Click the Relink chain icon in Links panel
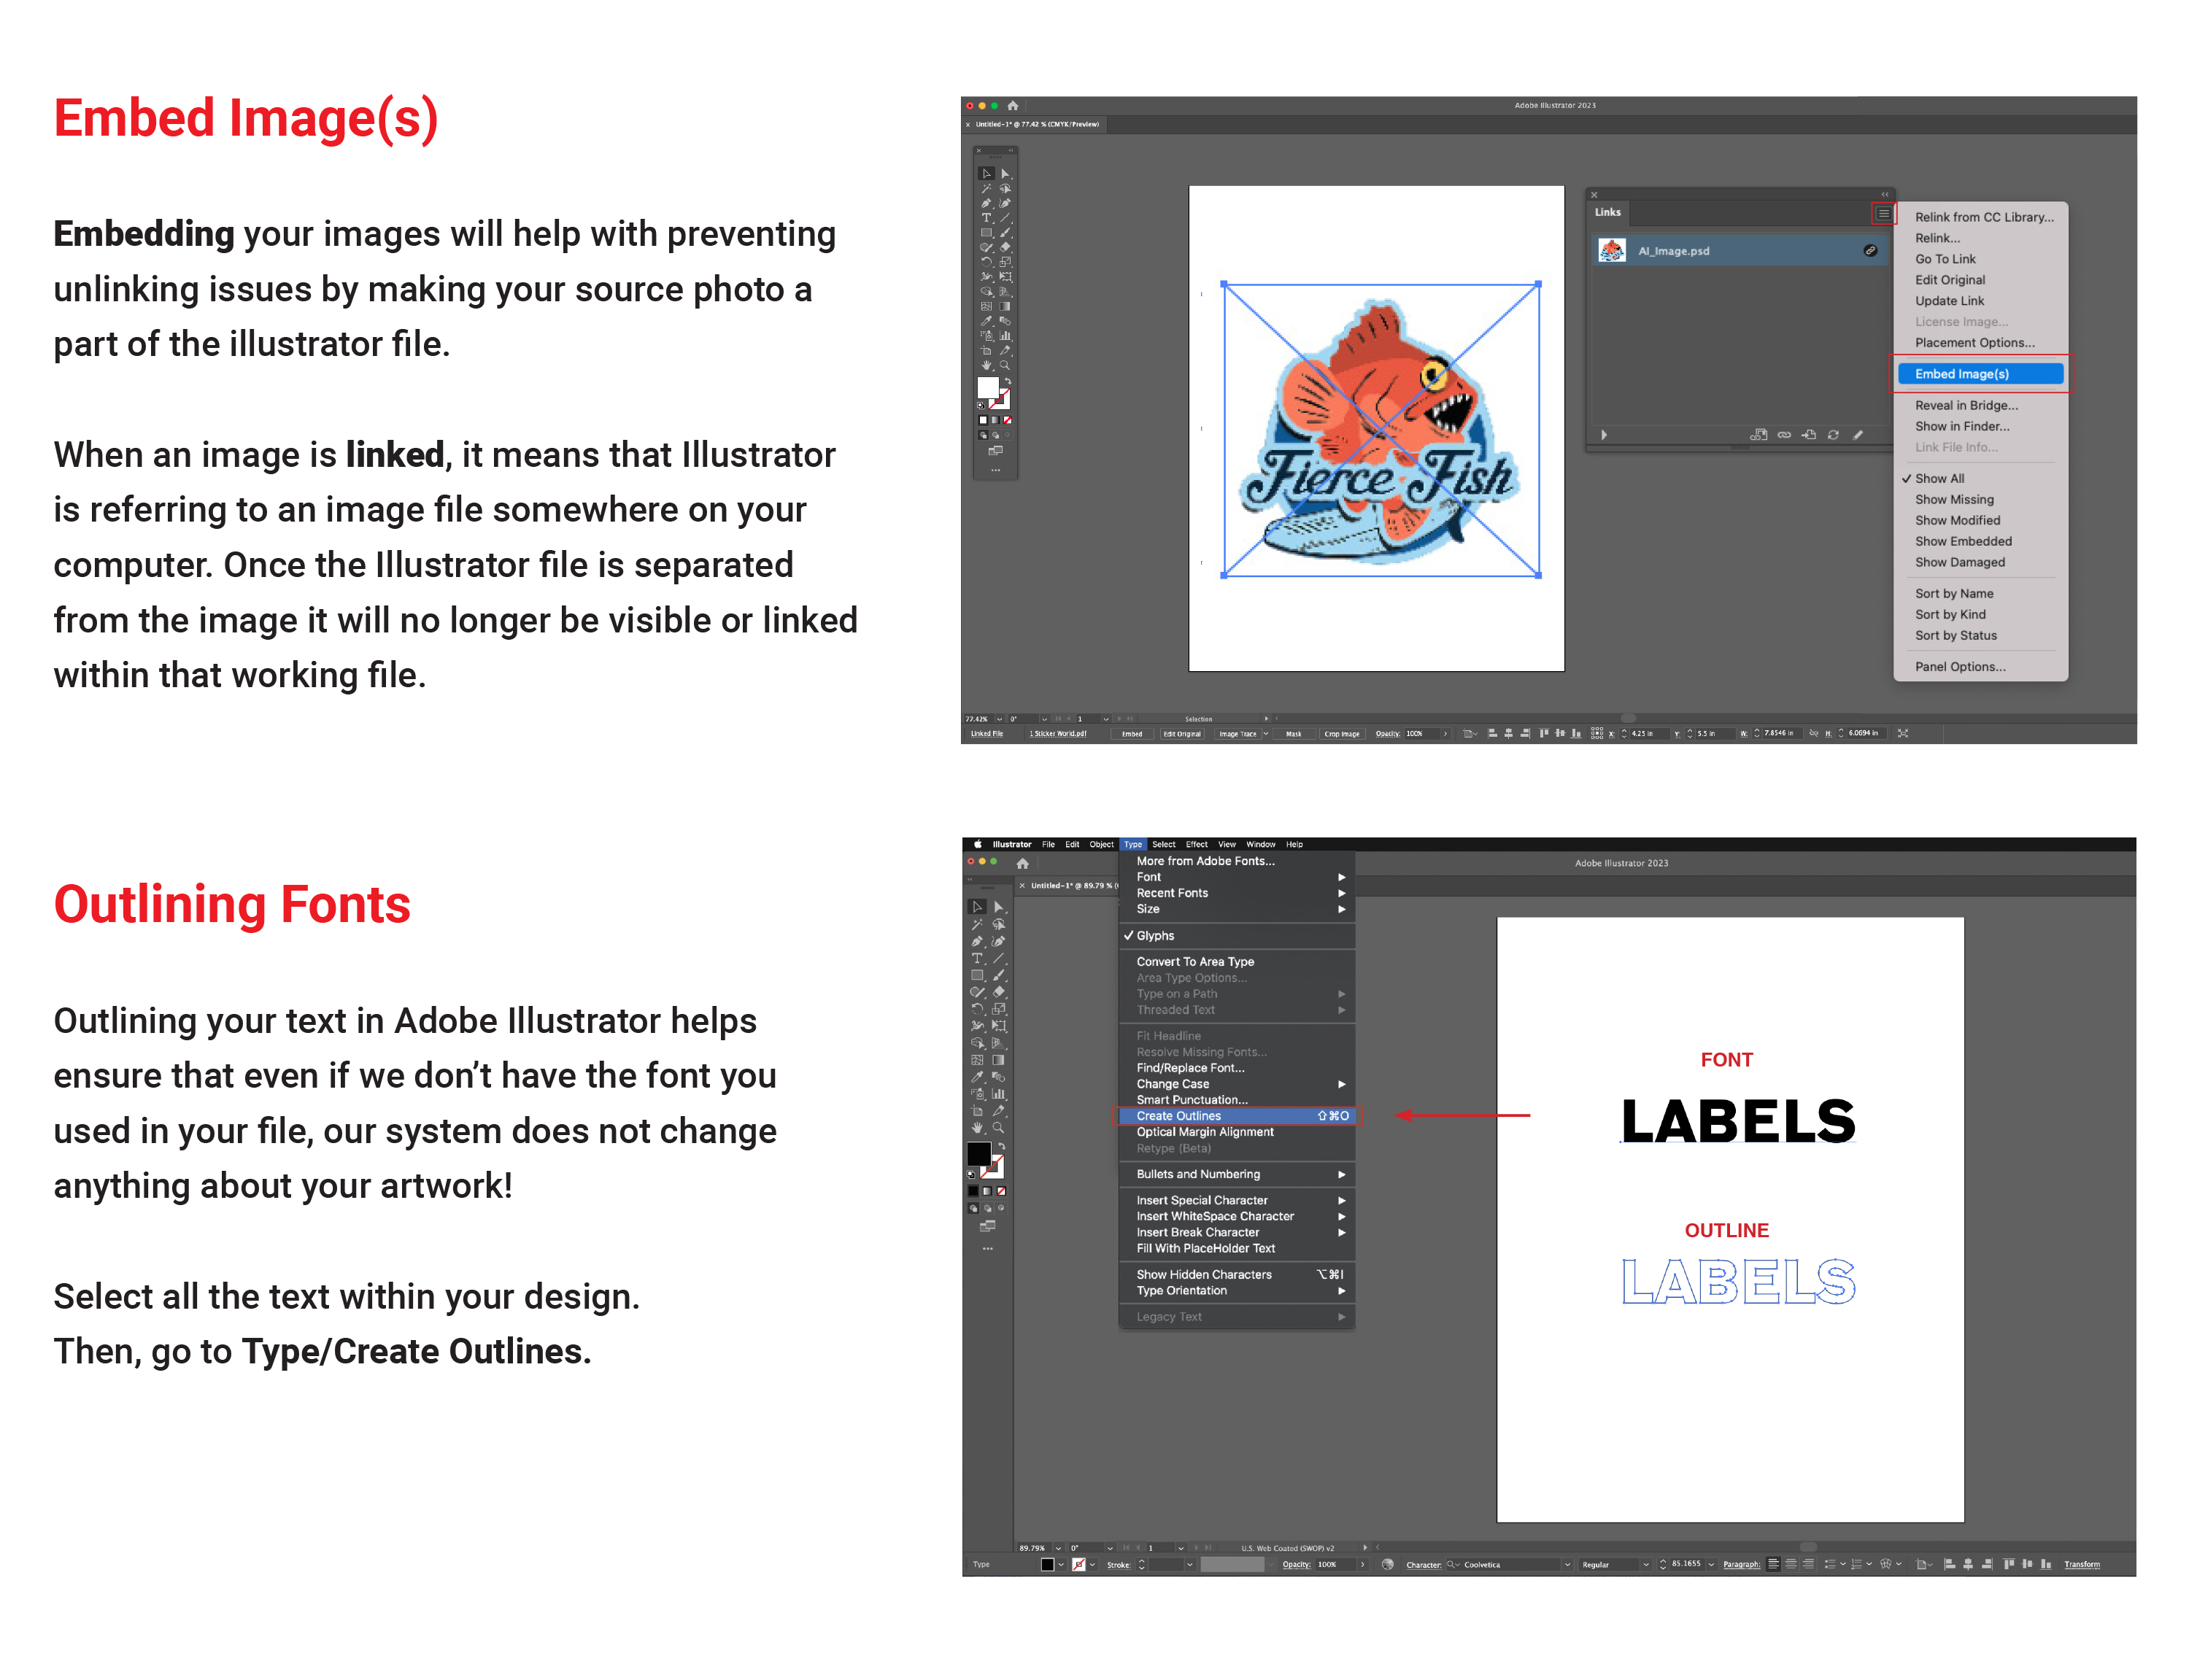Viewport: 2189px width, 1680px height. click(1784, 435)
